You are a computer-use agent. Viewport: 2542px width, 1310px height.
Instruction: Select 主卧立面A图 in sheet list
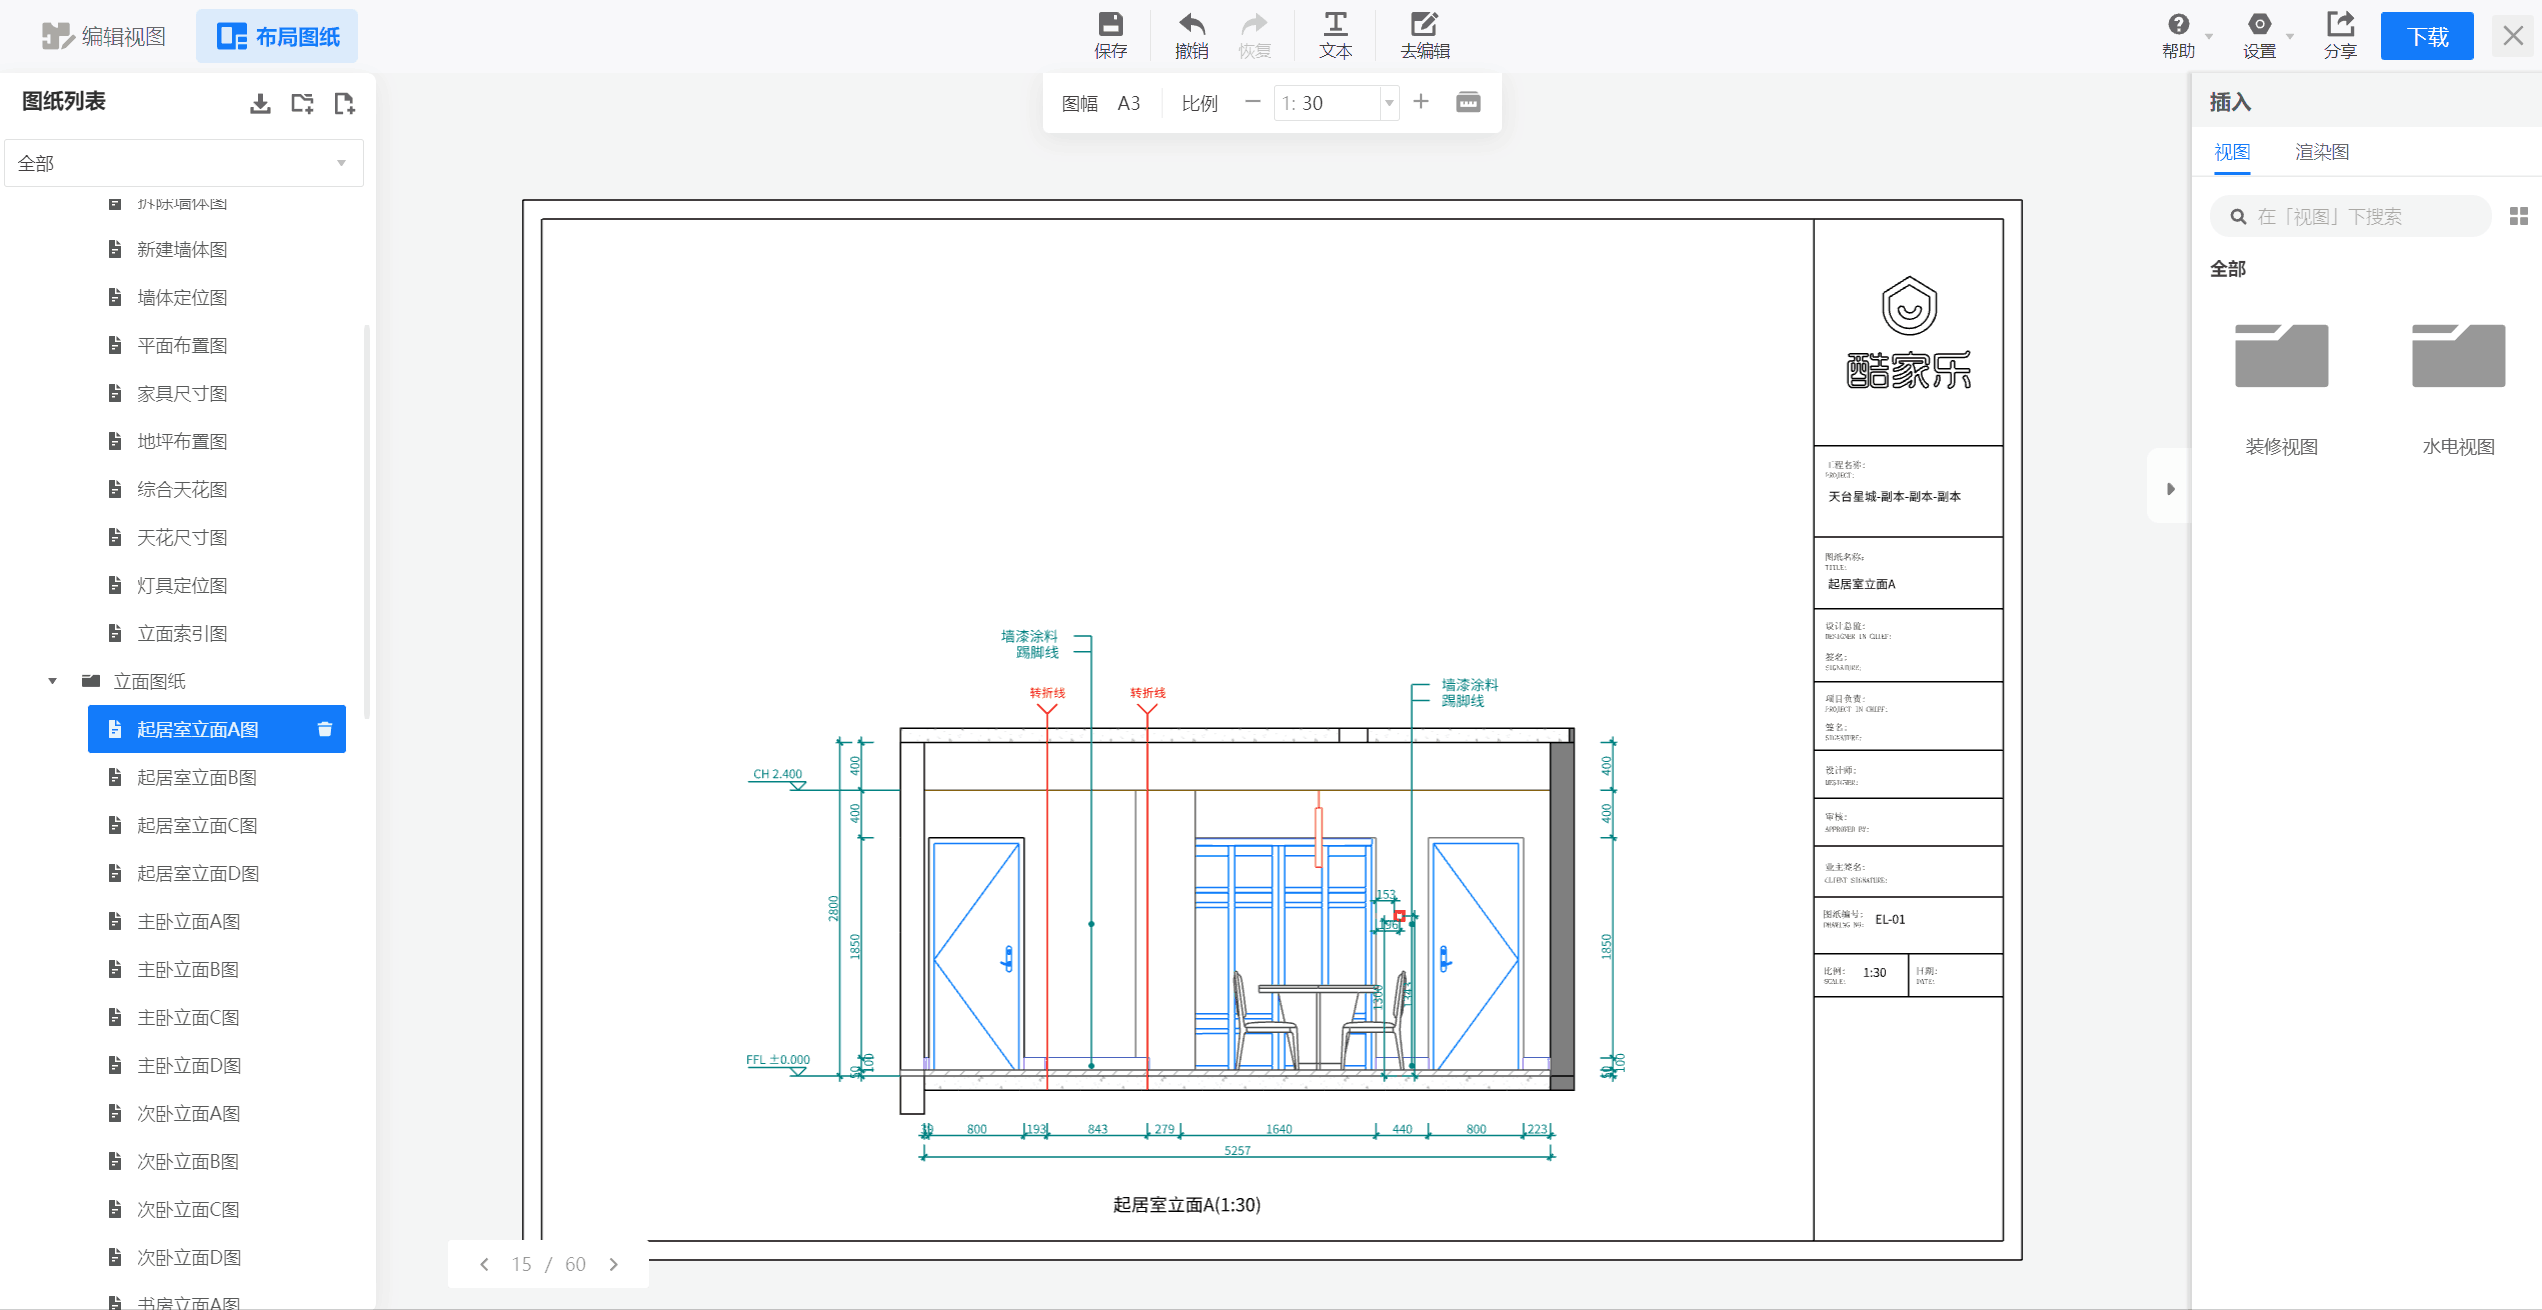click(x=188, y=921)
